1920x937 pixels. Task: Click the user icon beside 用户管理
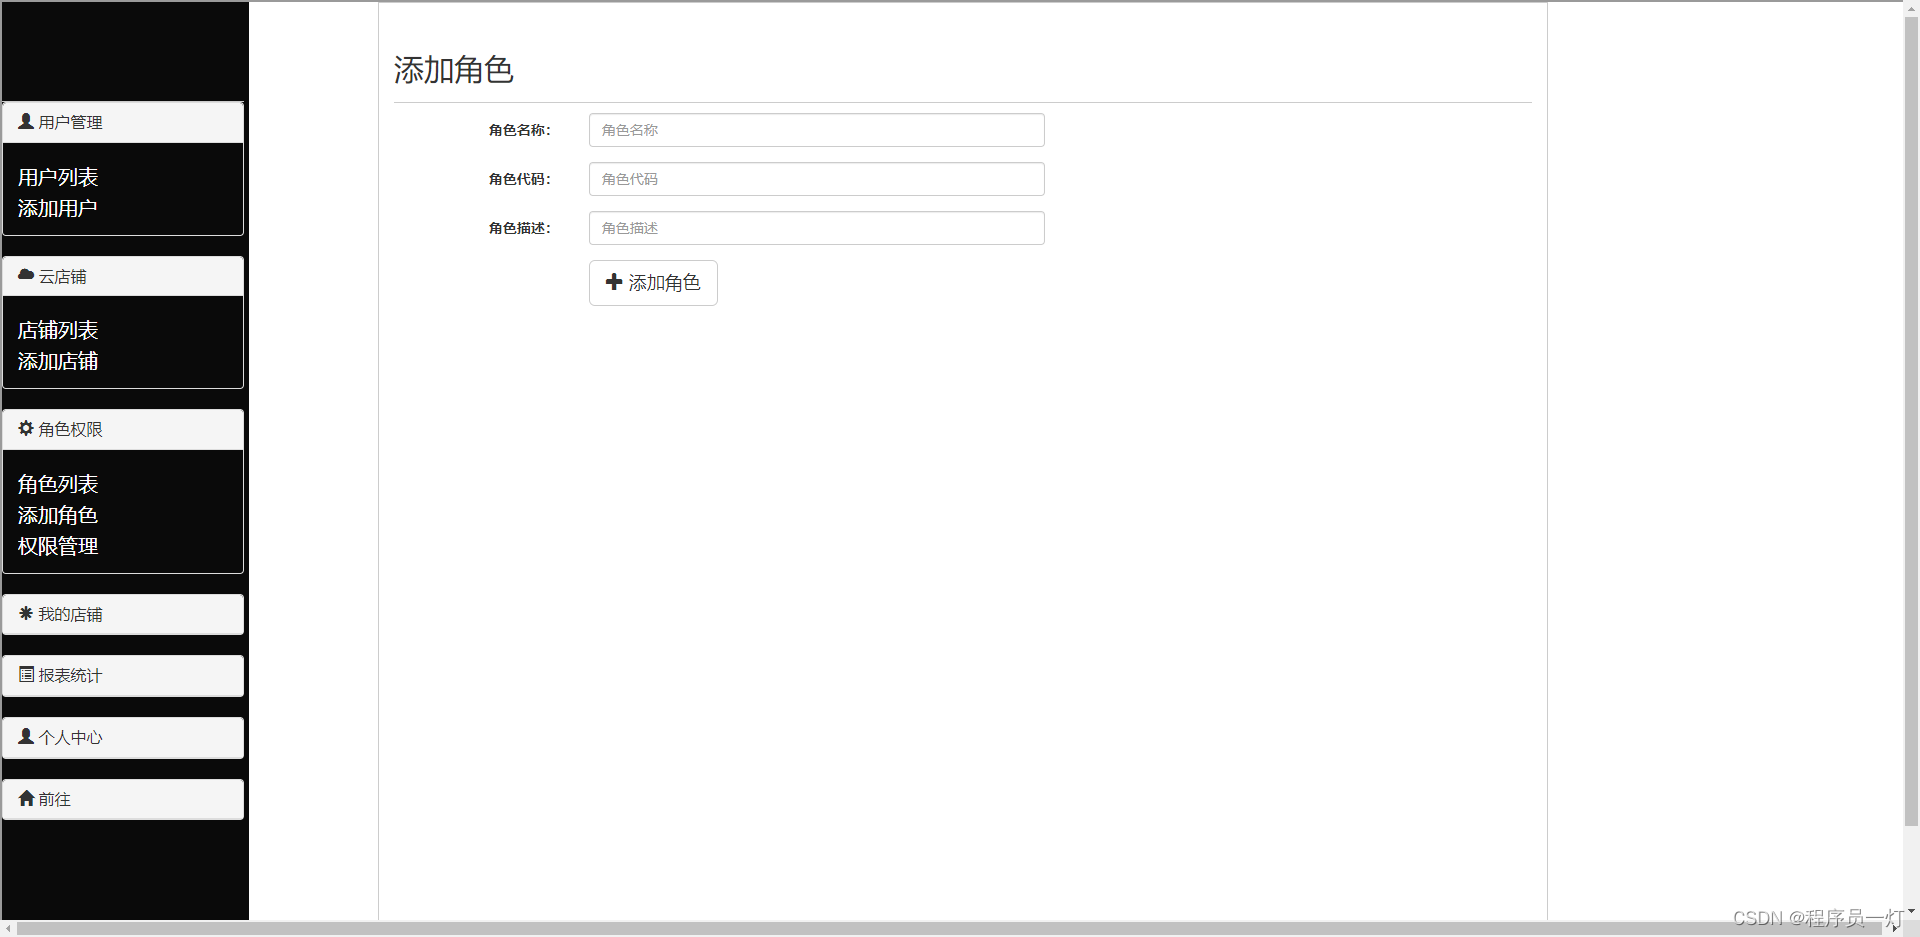pyautogui.click(x=26, y=121)
